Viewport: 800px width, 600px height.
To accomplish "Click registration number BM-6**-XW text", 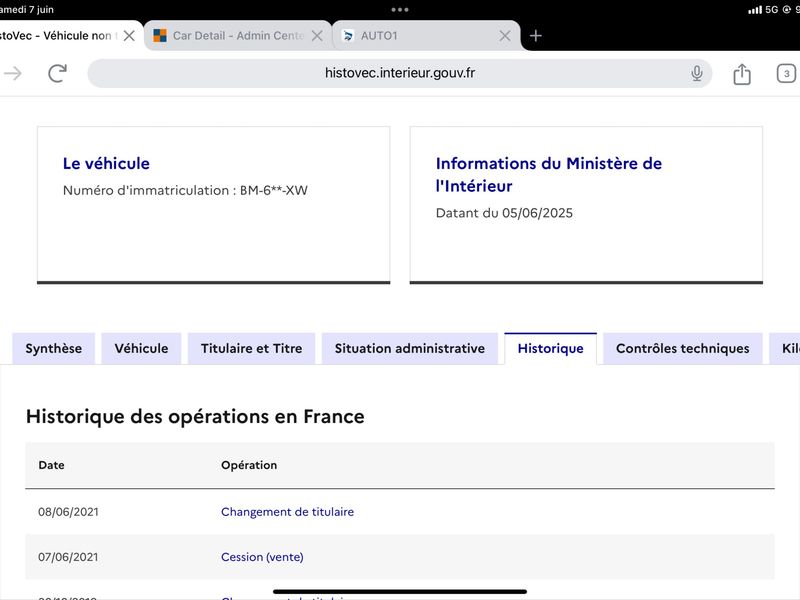I will point(274,190).
